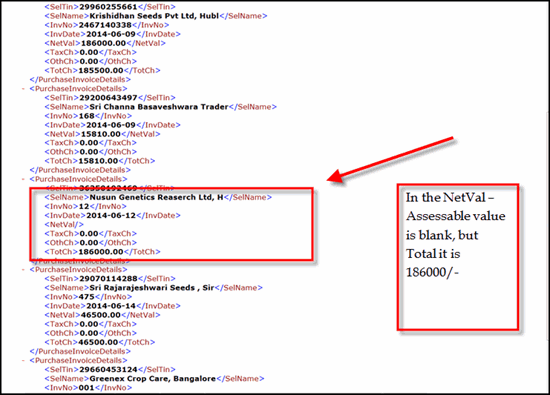This screenshot has width=550, height=395.
Task: Click the NetVal assessable value note box
Action: 458,257
